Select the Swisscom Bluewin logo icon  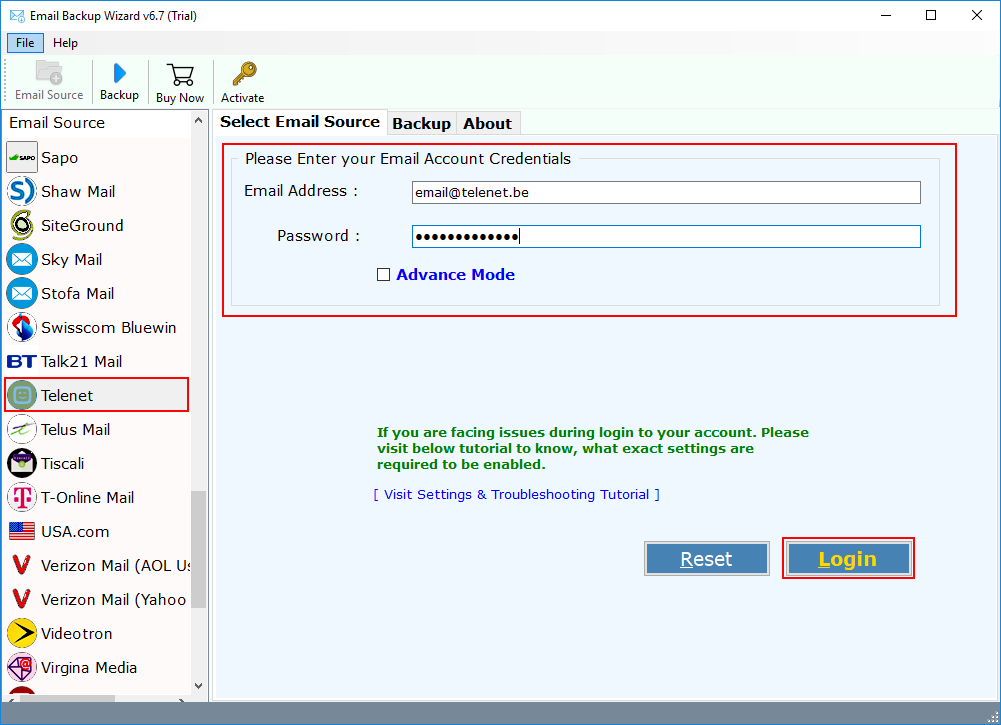point(22,327)
